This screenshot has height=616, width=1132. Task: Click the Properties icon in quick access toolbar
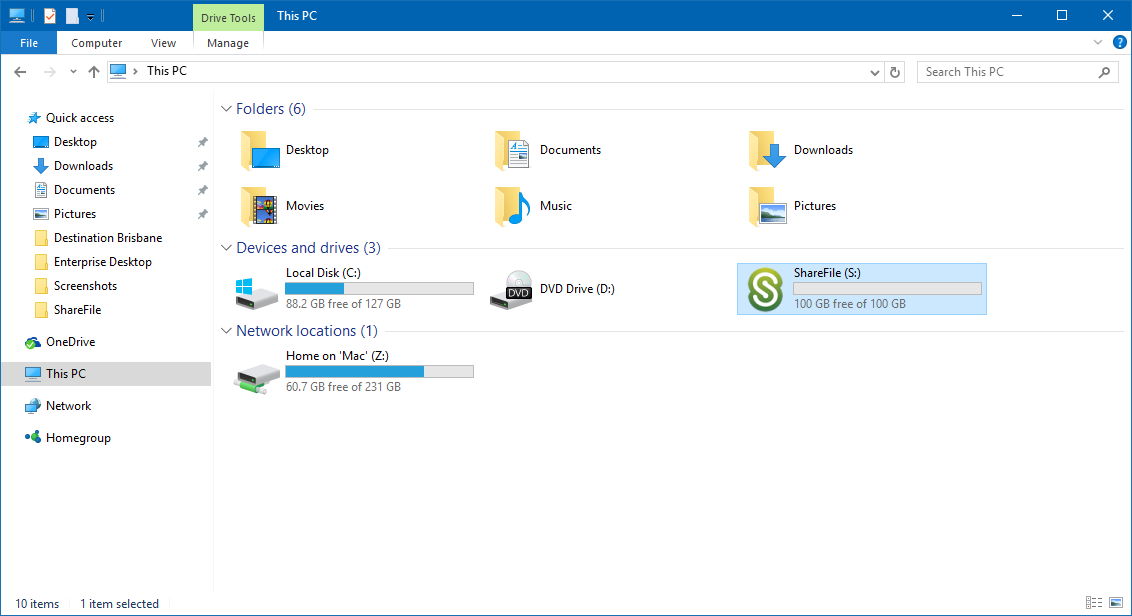click(48, 15)
